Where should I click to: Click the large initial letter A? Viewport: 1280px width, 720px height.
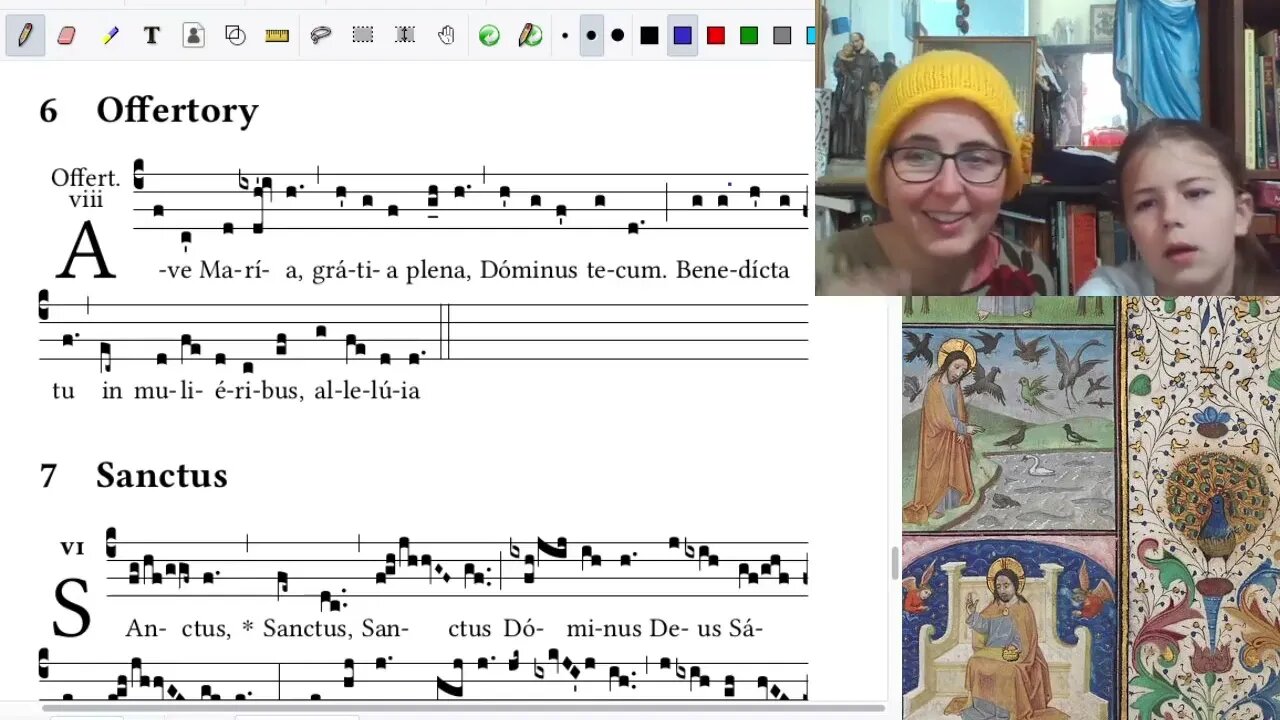(x=86, y=251)
